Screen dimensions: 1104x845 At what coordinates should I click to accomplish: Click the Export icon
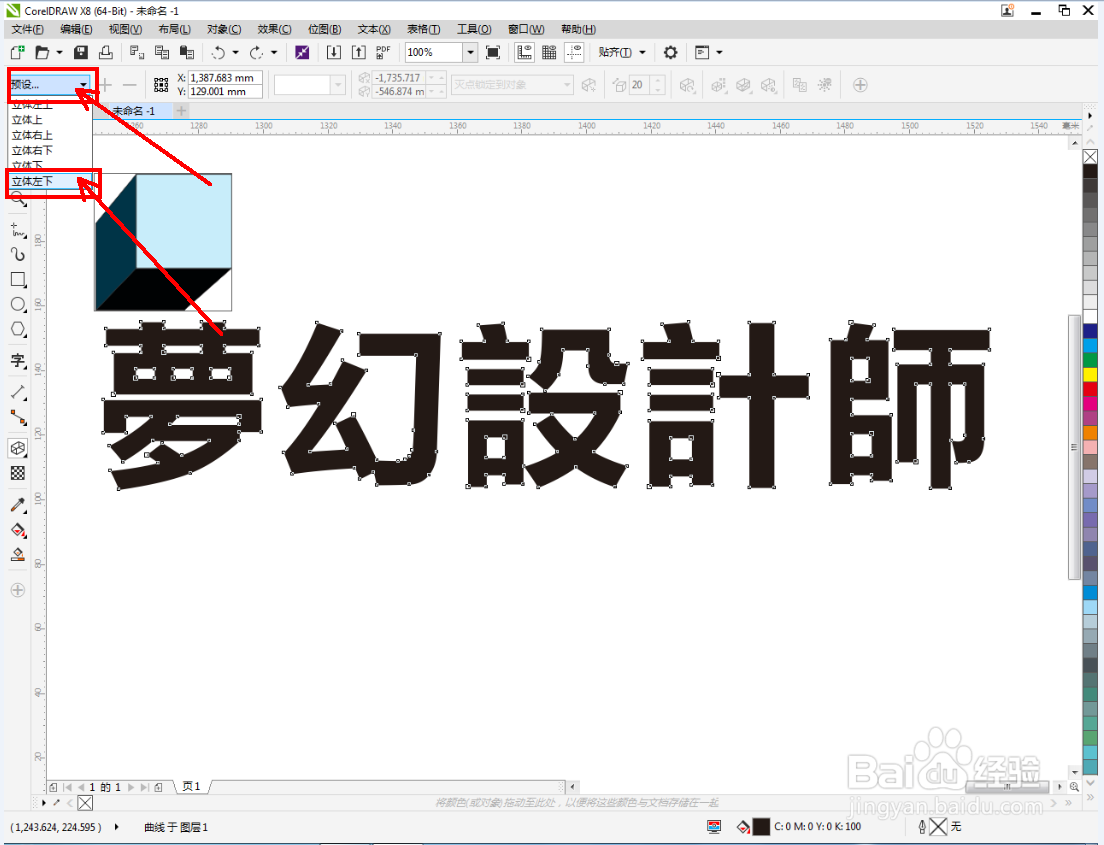[x=358, y=52]
